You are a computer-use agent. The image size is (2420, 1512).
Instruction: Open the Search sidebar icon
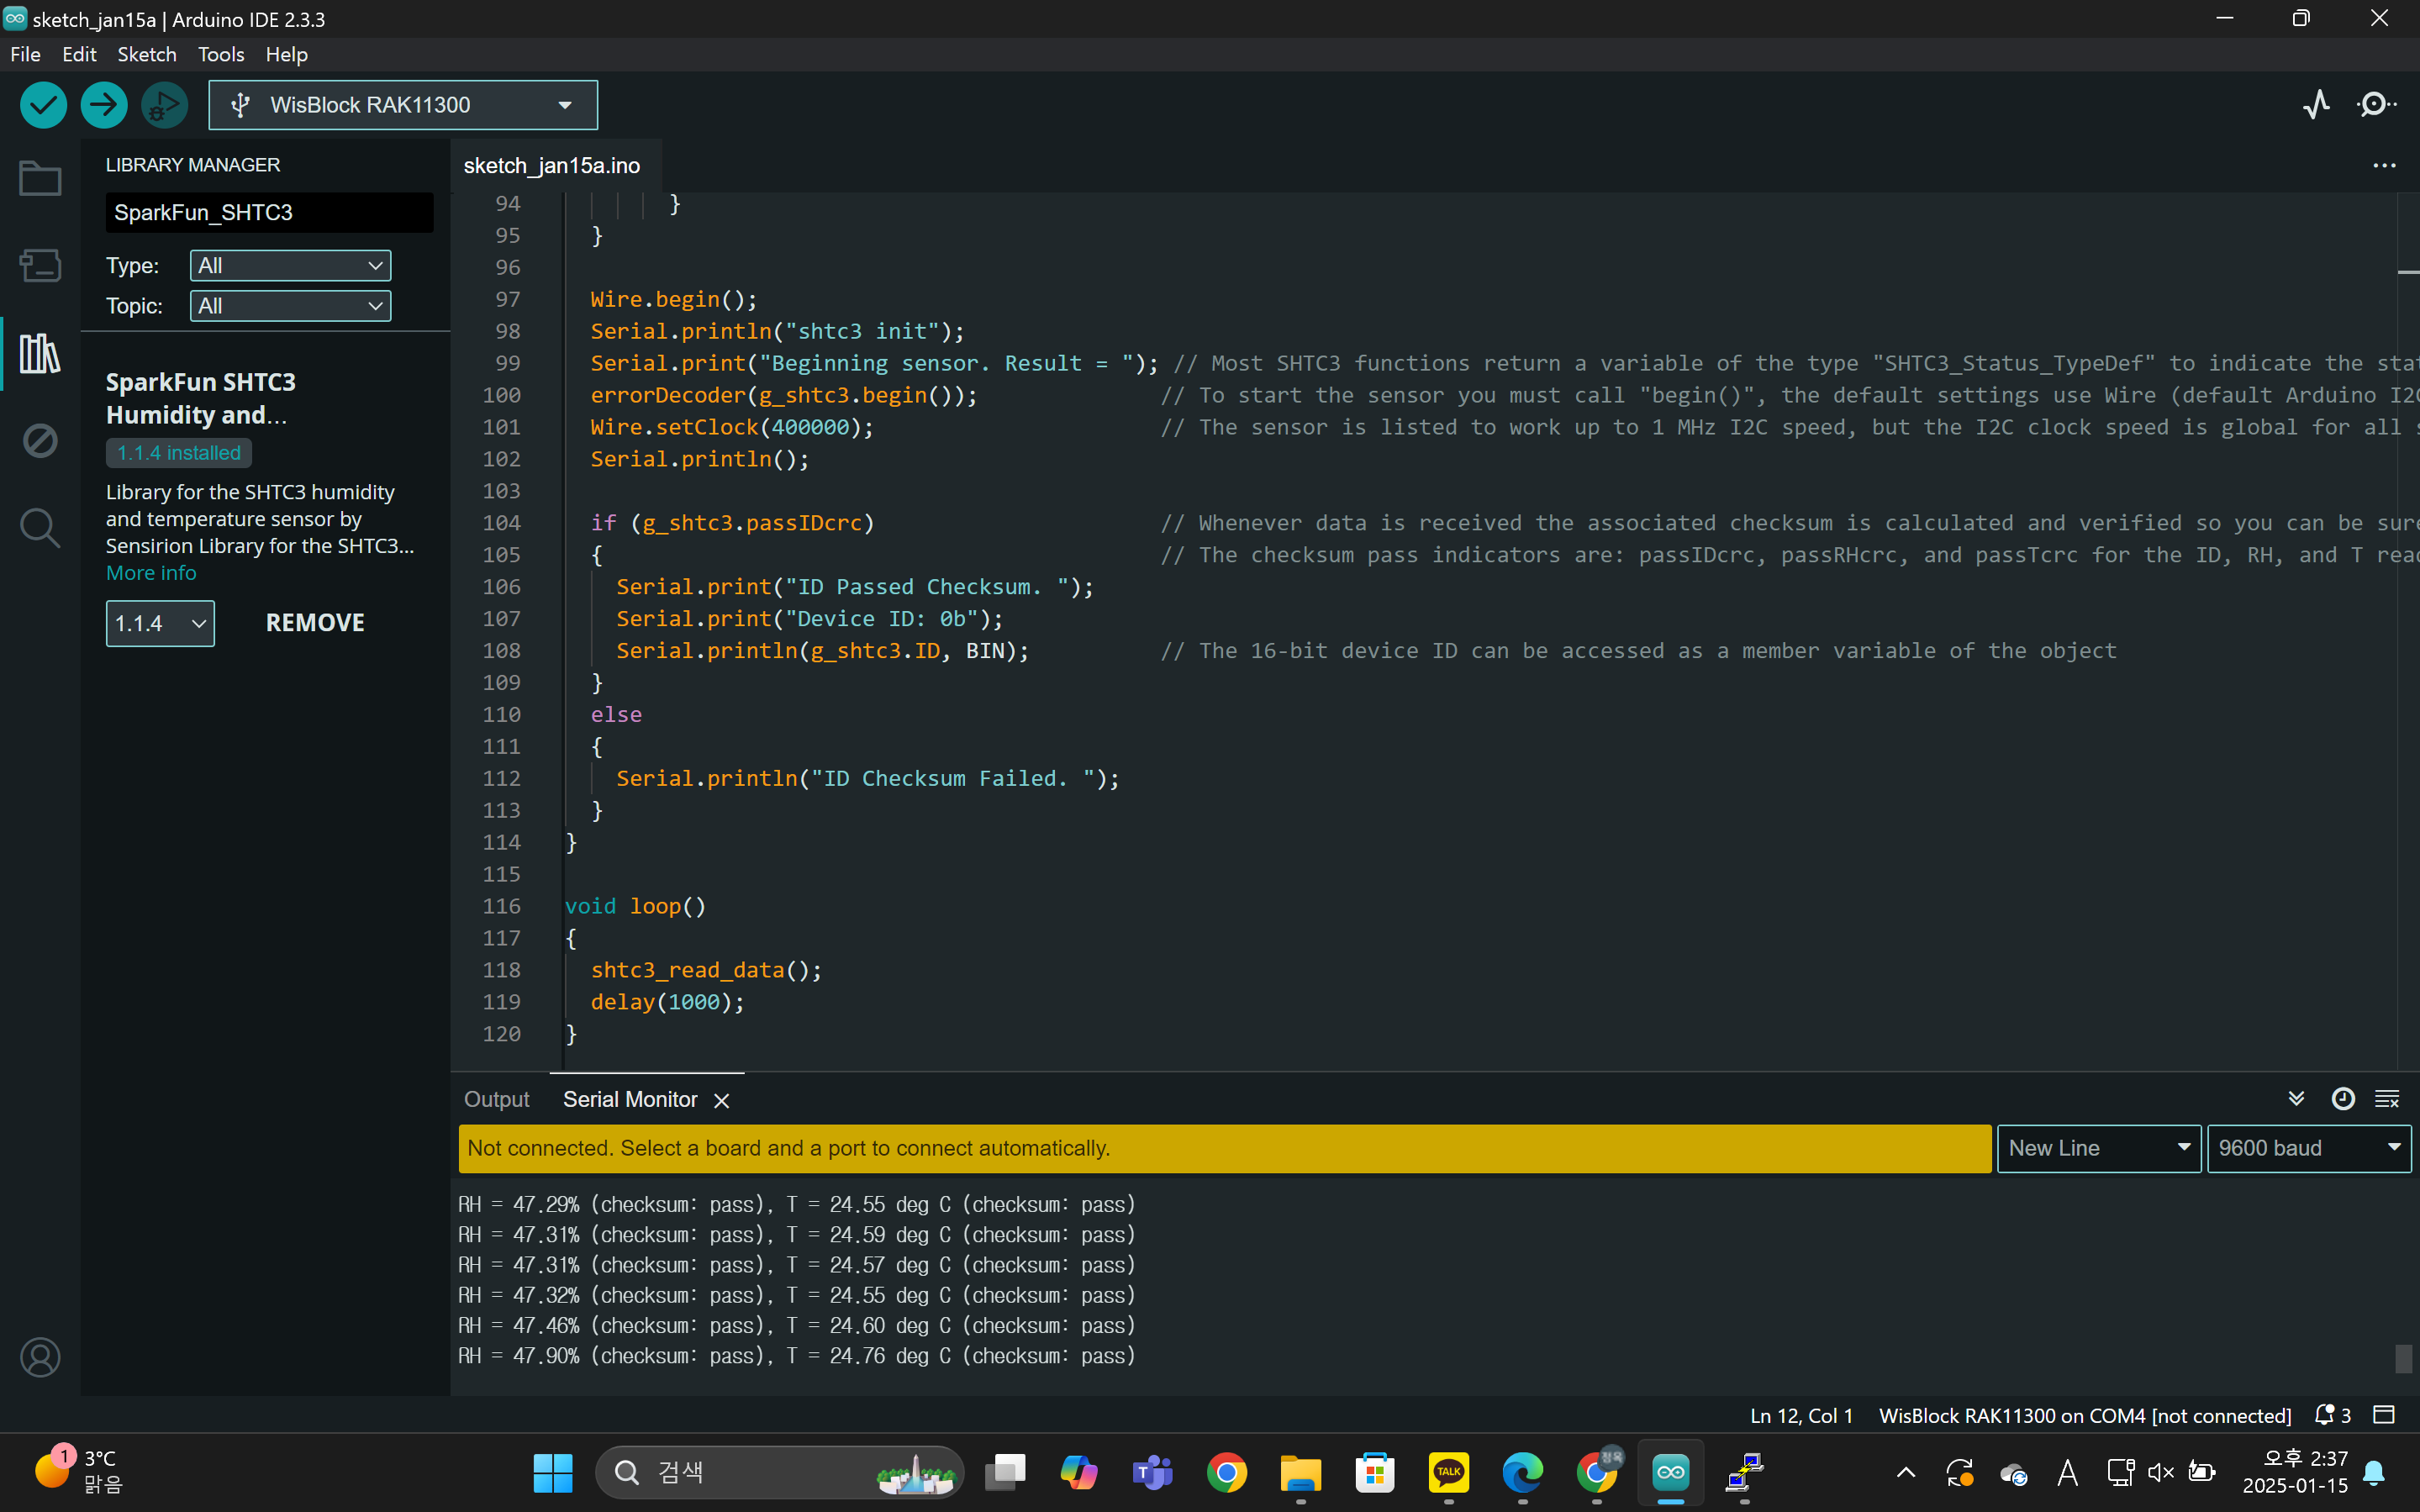tap(40, 527)
